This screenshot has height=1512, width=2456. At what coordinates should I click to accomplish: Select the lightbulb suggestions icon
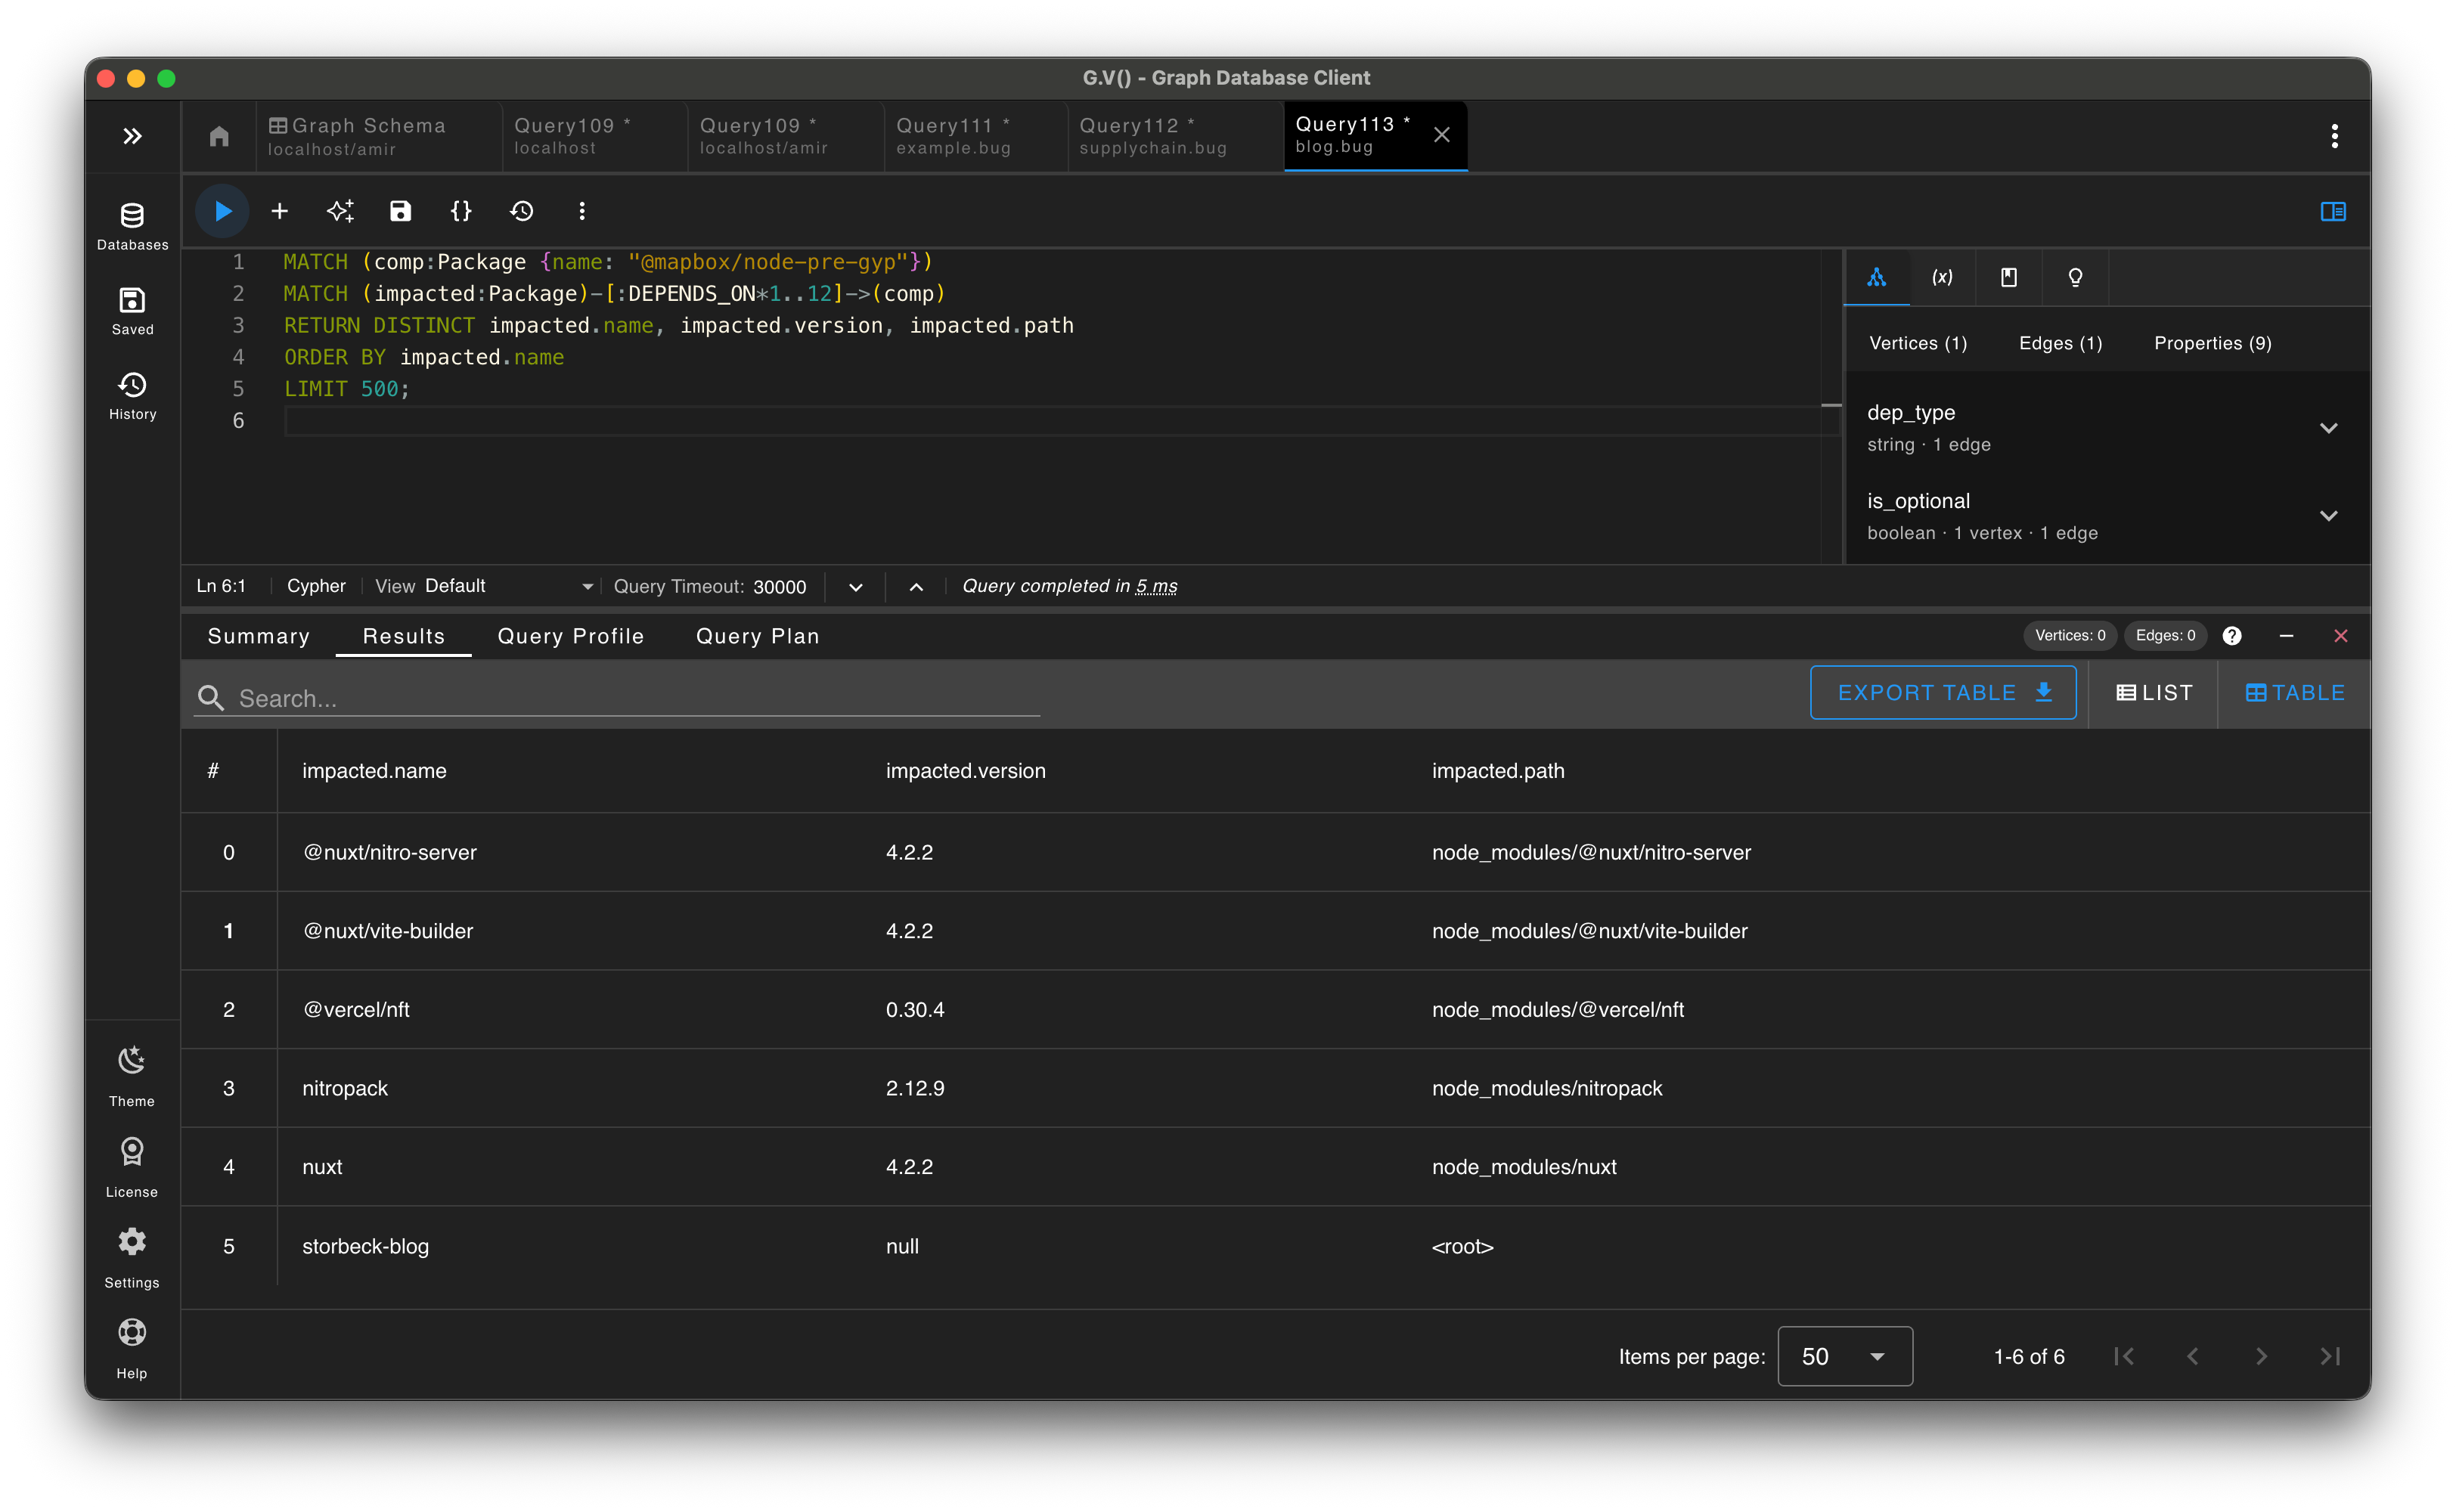2075,277
